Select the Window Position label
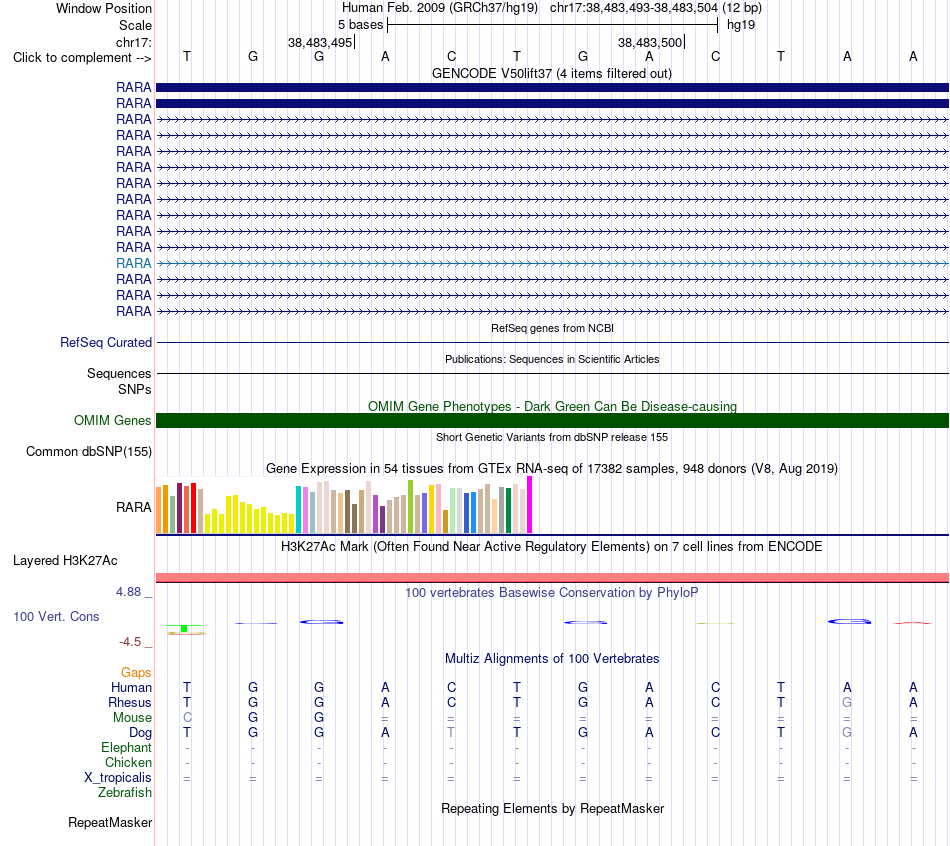950x846 pixels. [104, 8]
